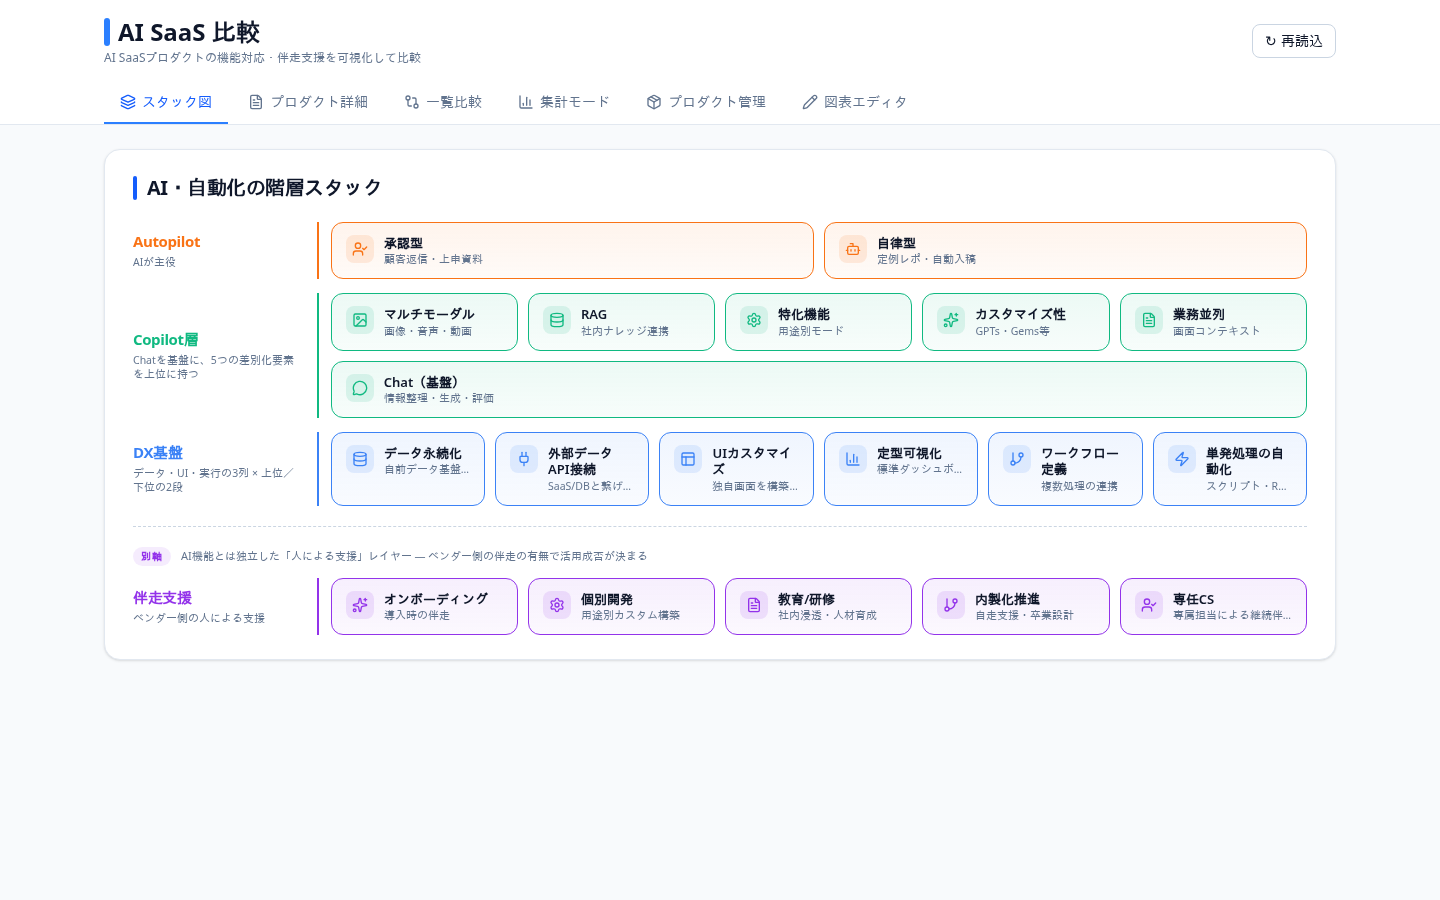Click the カスタマイズ性 card title

1020,314
